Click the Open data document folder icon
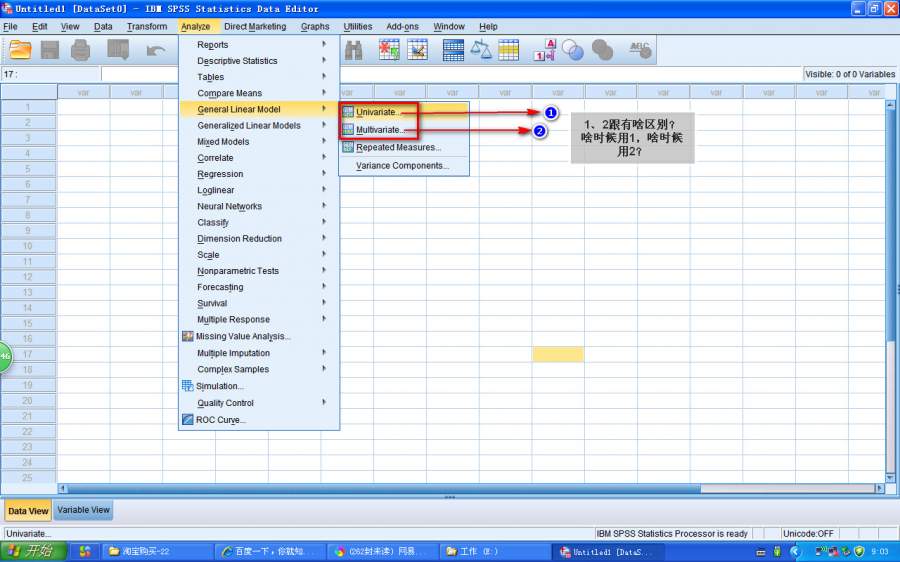This screenshot has width=900, height=562. coord(20,50)
